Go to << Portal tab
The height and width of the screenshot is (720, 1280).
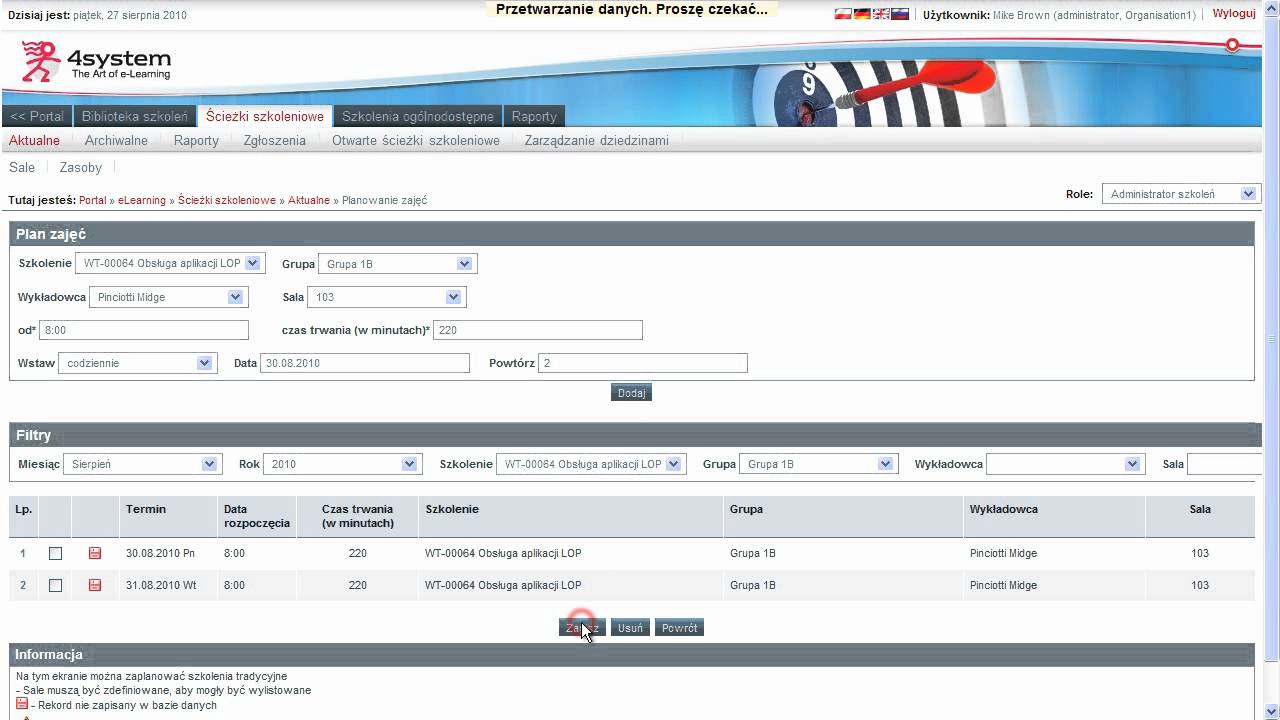point(37,116)
